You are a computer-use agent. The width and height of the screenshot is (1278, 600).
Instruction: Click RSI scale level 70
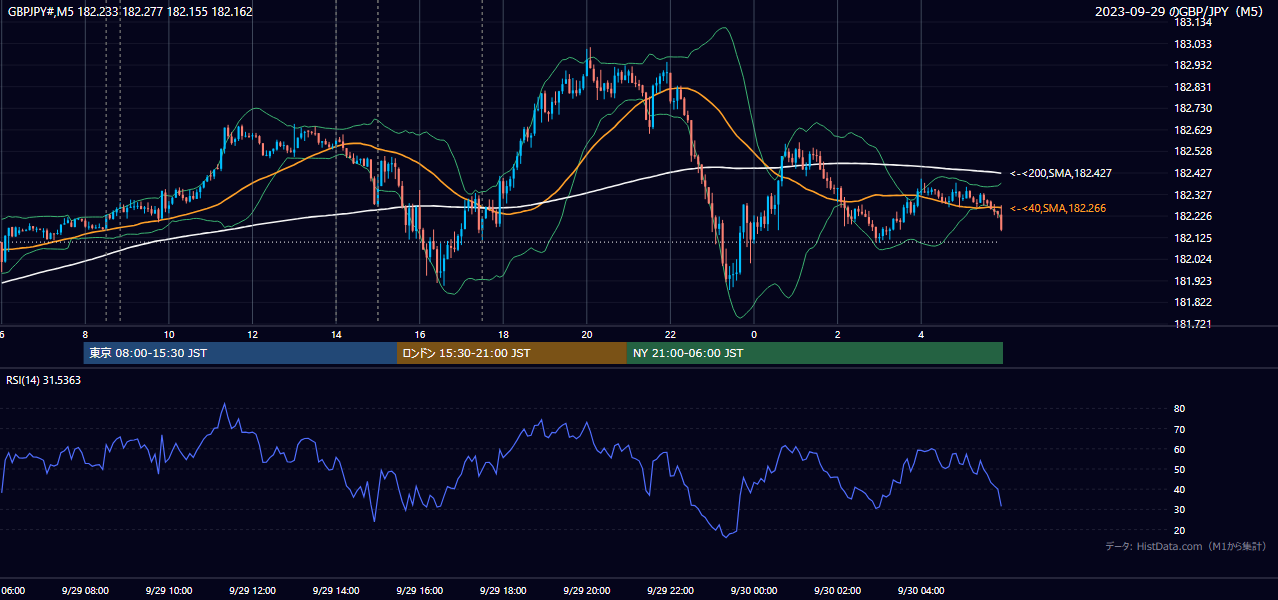point(1179,429)
